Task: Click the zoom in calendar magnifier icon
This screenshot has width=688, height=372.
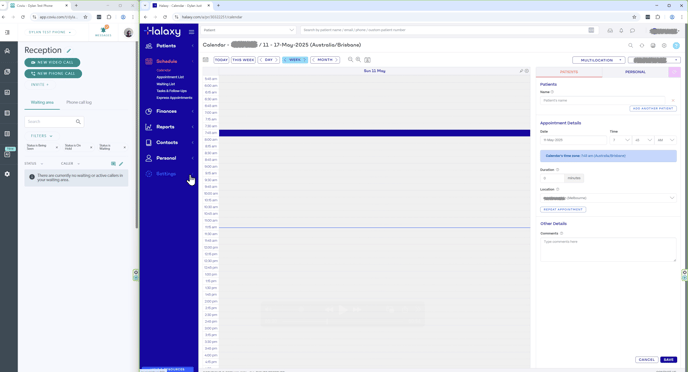Action: tap(358, 60)
